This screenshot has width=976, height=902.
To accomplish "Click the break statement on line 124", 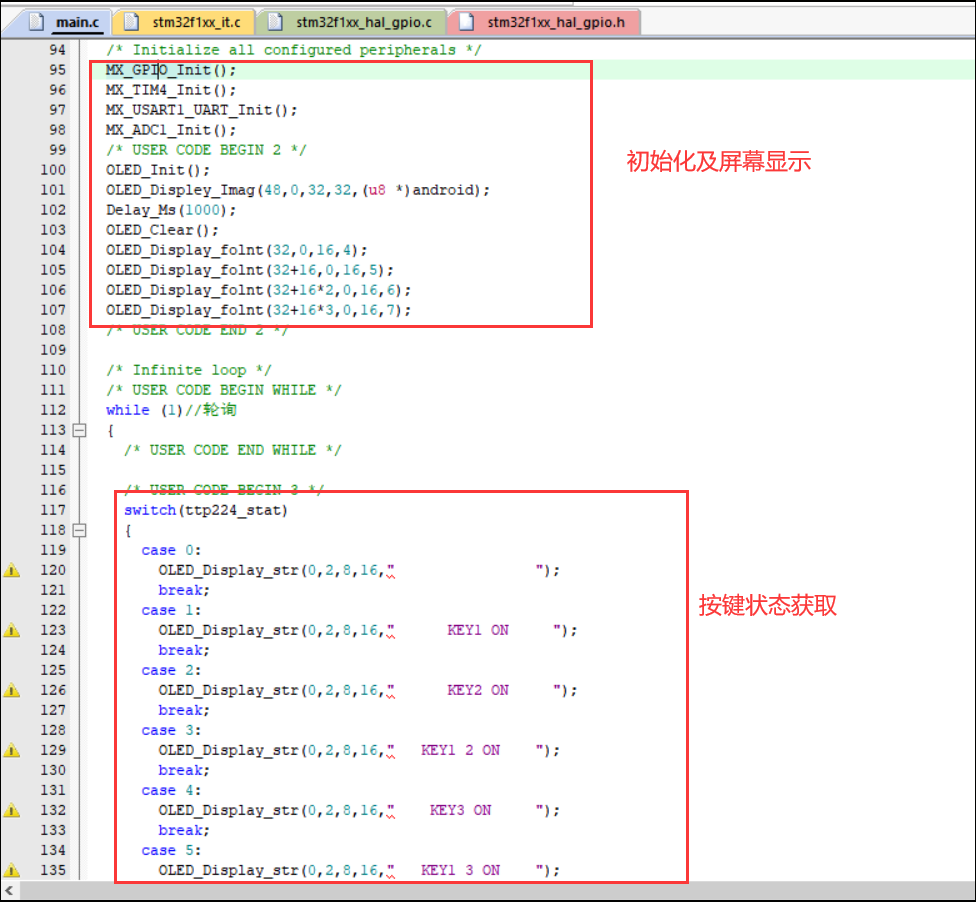I will (x=184, y=650).
